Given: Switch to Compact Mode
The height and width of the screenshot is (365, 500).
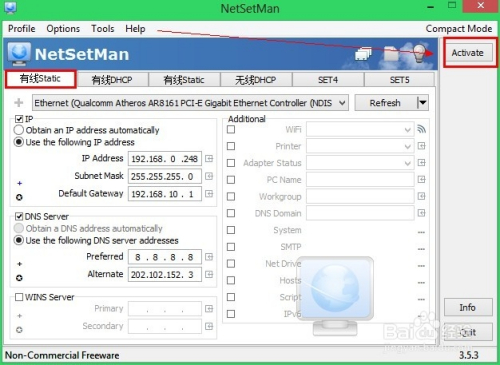Looking at the screenshot, I should [459, 29].
